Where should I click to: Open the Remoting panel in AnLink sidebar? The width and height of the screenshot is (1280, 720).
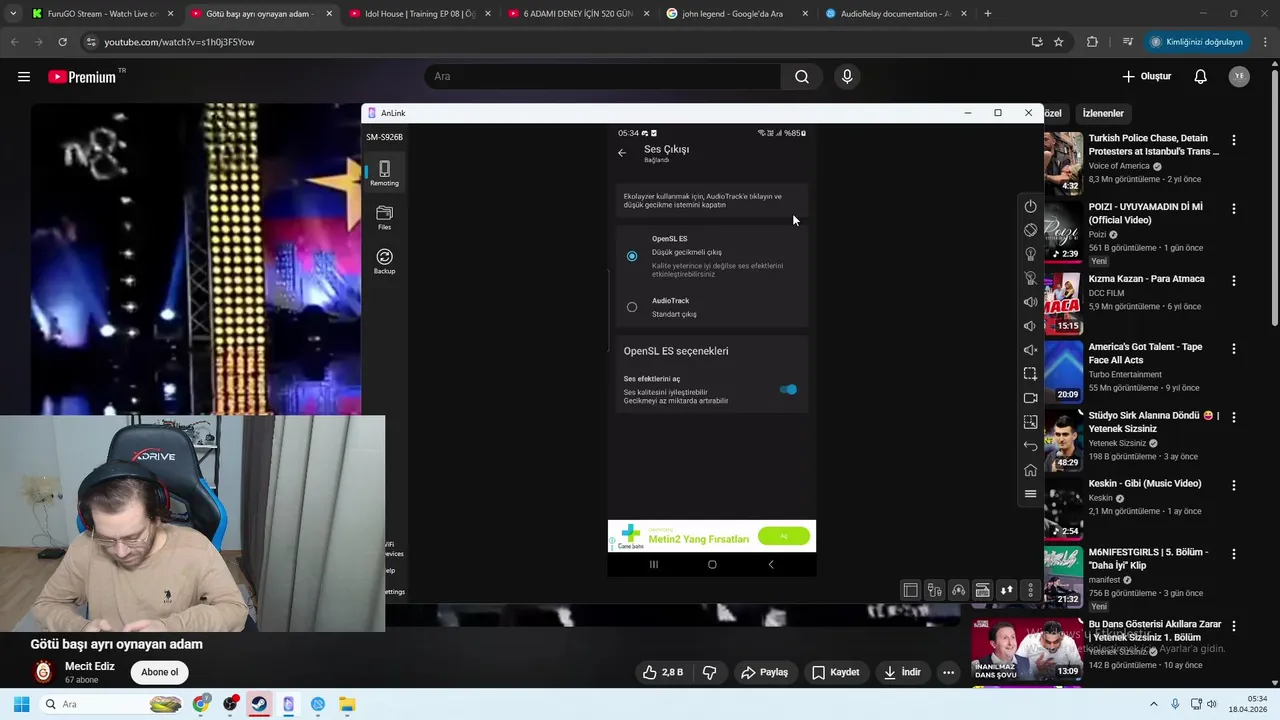coord(384,173)
